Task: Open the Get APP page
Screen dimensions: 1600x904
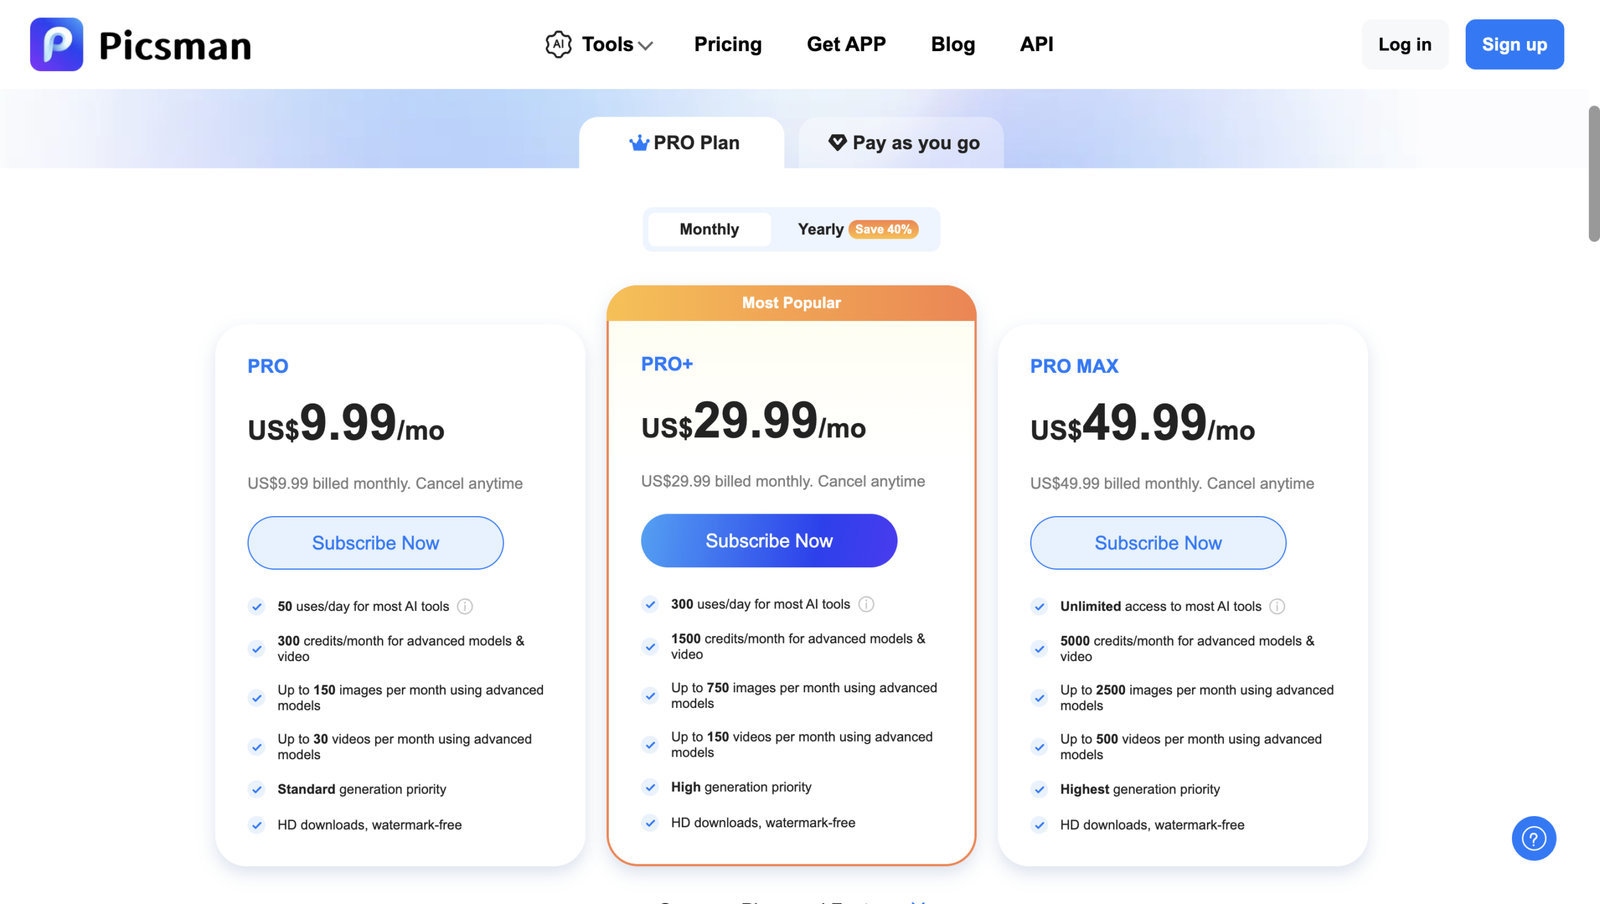Action: pyautogui.click(x=846, y=44)
